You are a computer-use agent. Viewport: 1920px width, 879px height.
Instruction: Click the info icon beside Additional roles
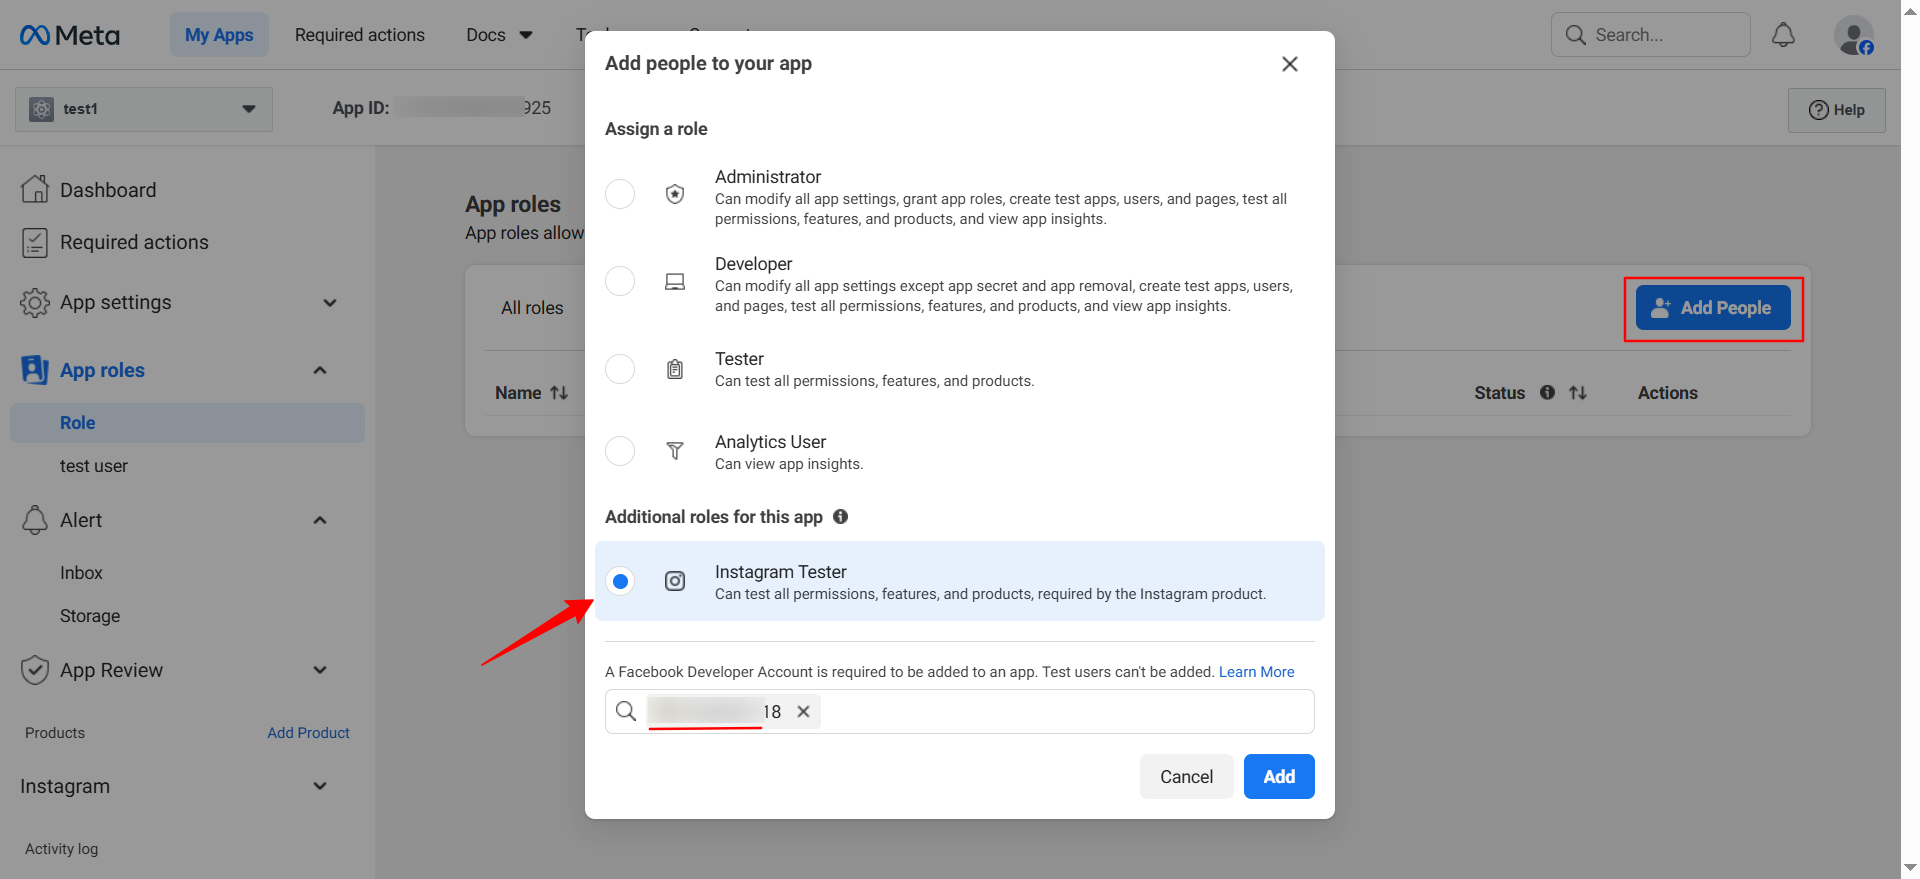point(840,517)
